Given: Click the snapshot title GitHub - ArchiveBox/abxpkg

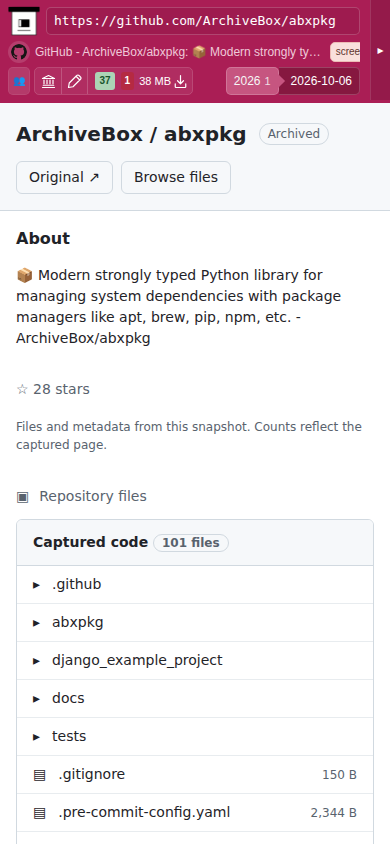Looking at the screenshot, I should pos(178,52).
